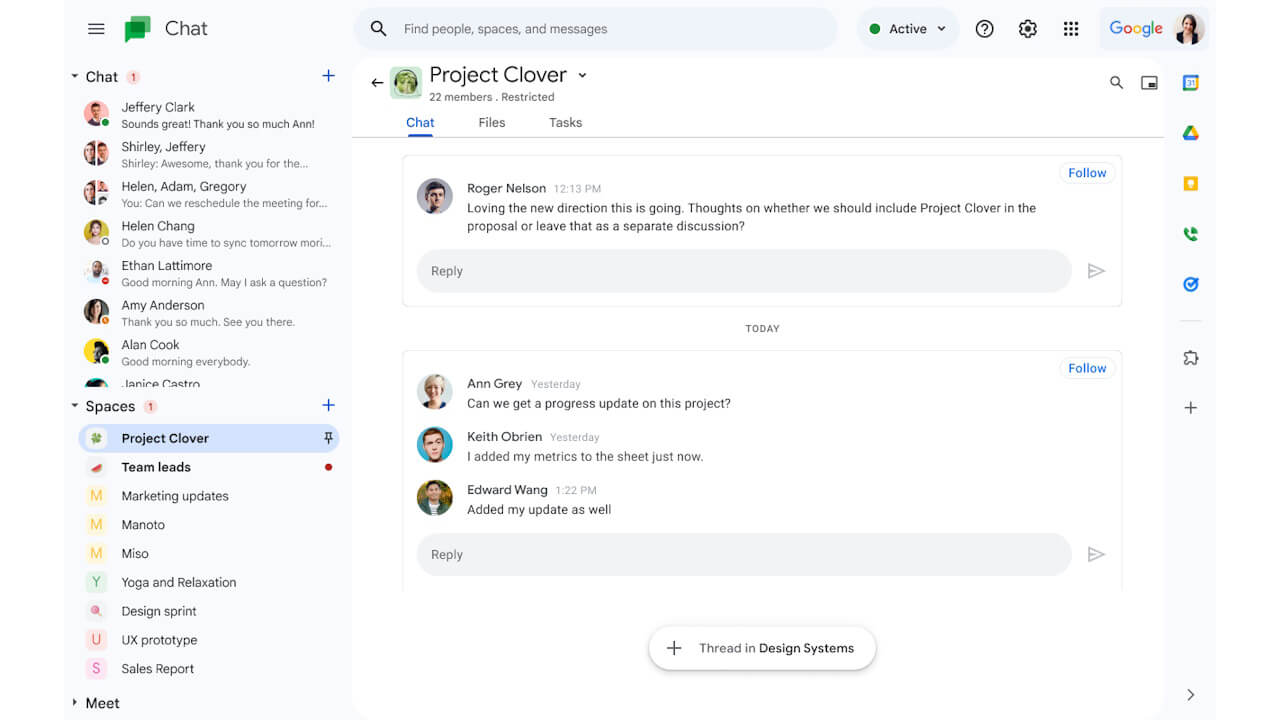Image resolution: width=1280 pixels, height=720 pixels.
Task: Create a new space with the plus button
Action: coord(328,405)
